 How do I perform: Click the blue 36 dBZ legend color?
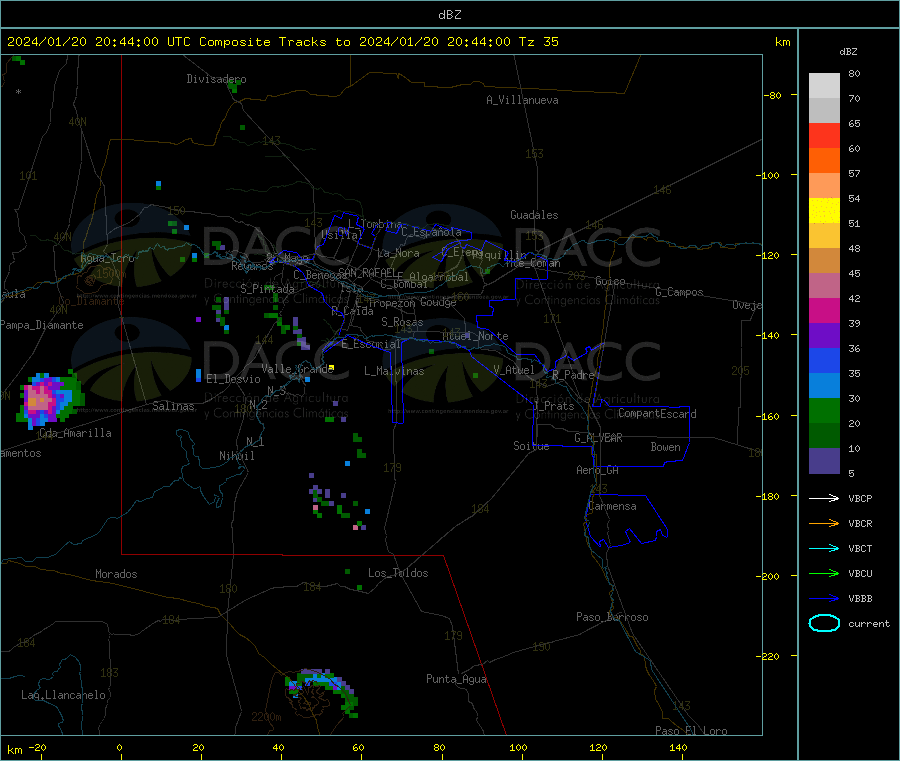pyautogui.click(x=824, y=360)
